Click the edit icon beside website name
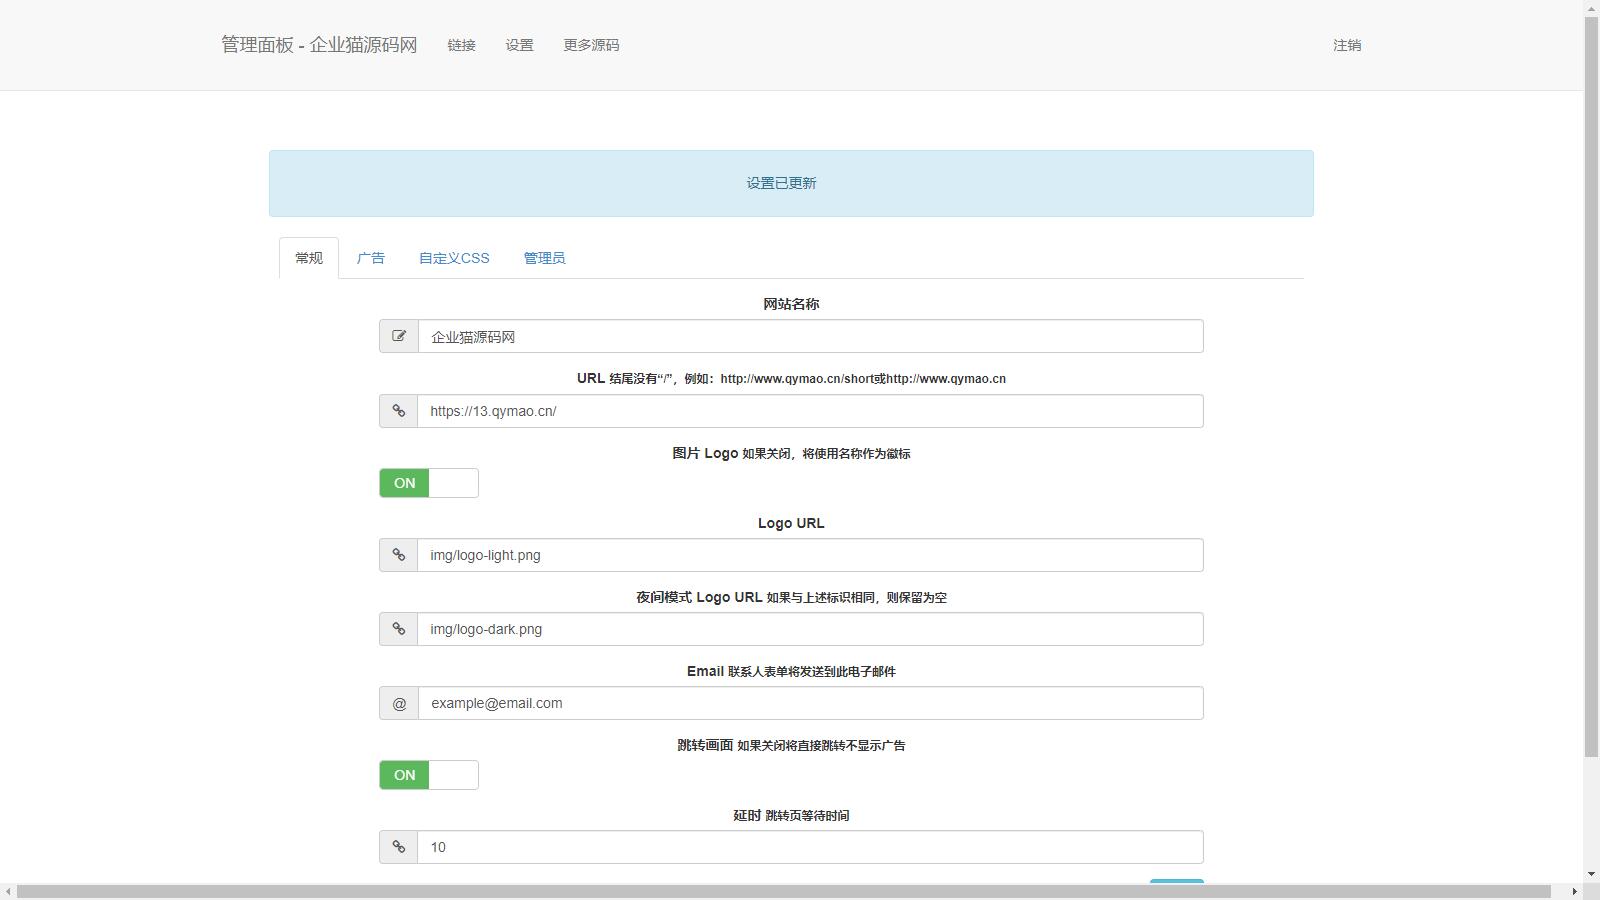Viewport: 1600px width, 900px height. point(399,337)
